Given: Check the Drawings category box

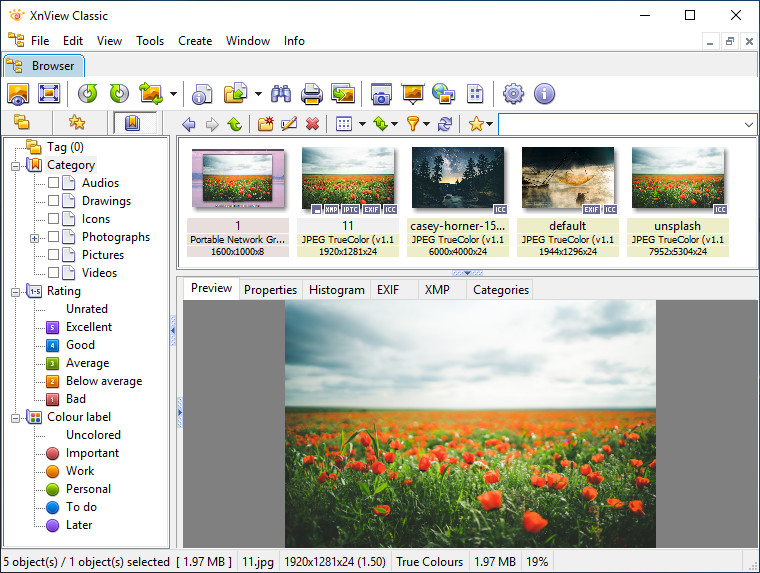Looking at the screenshot, I should point(53,201).
